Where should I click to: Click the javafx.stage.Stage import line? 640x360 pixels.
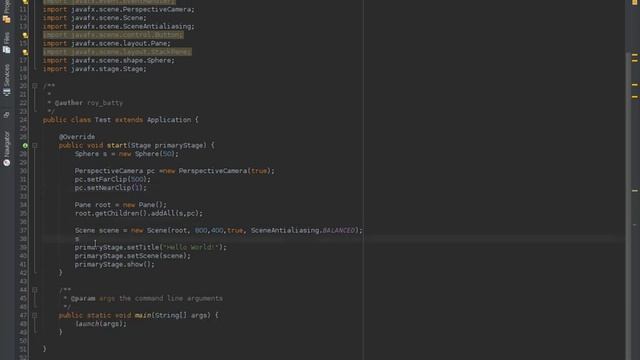pos(95,69)
